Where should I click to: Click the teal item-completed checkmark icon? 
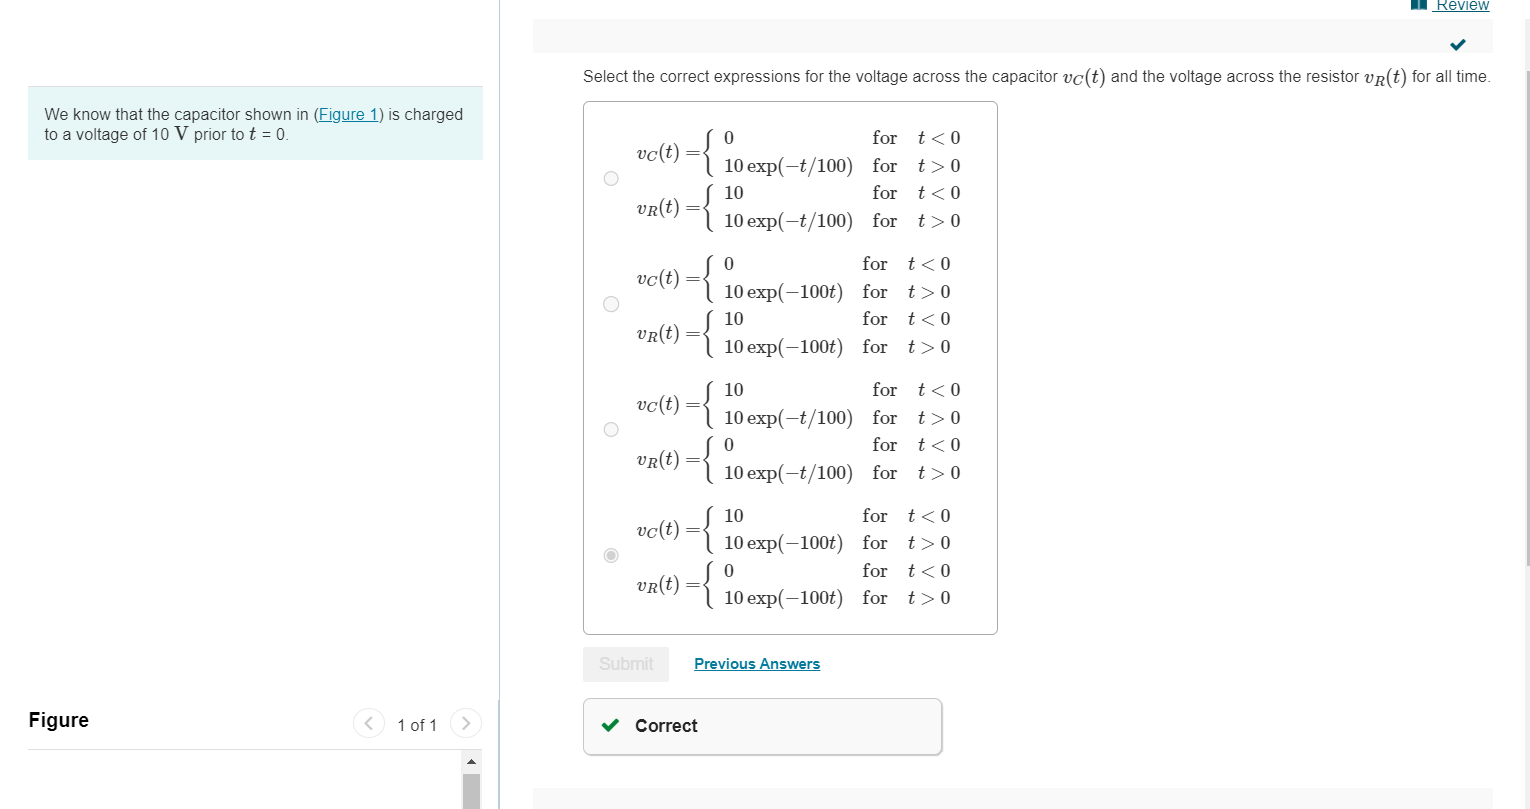1457,44
